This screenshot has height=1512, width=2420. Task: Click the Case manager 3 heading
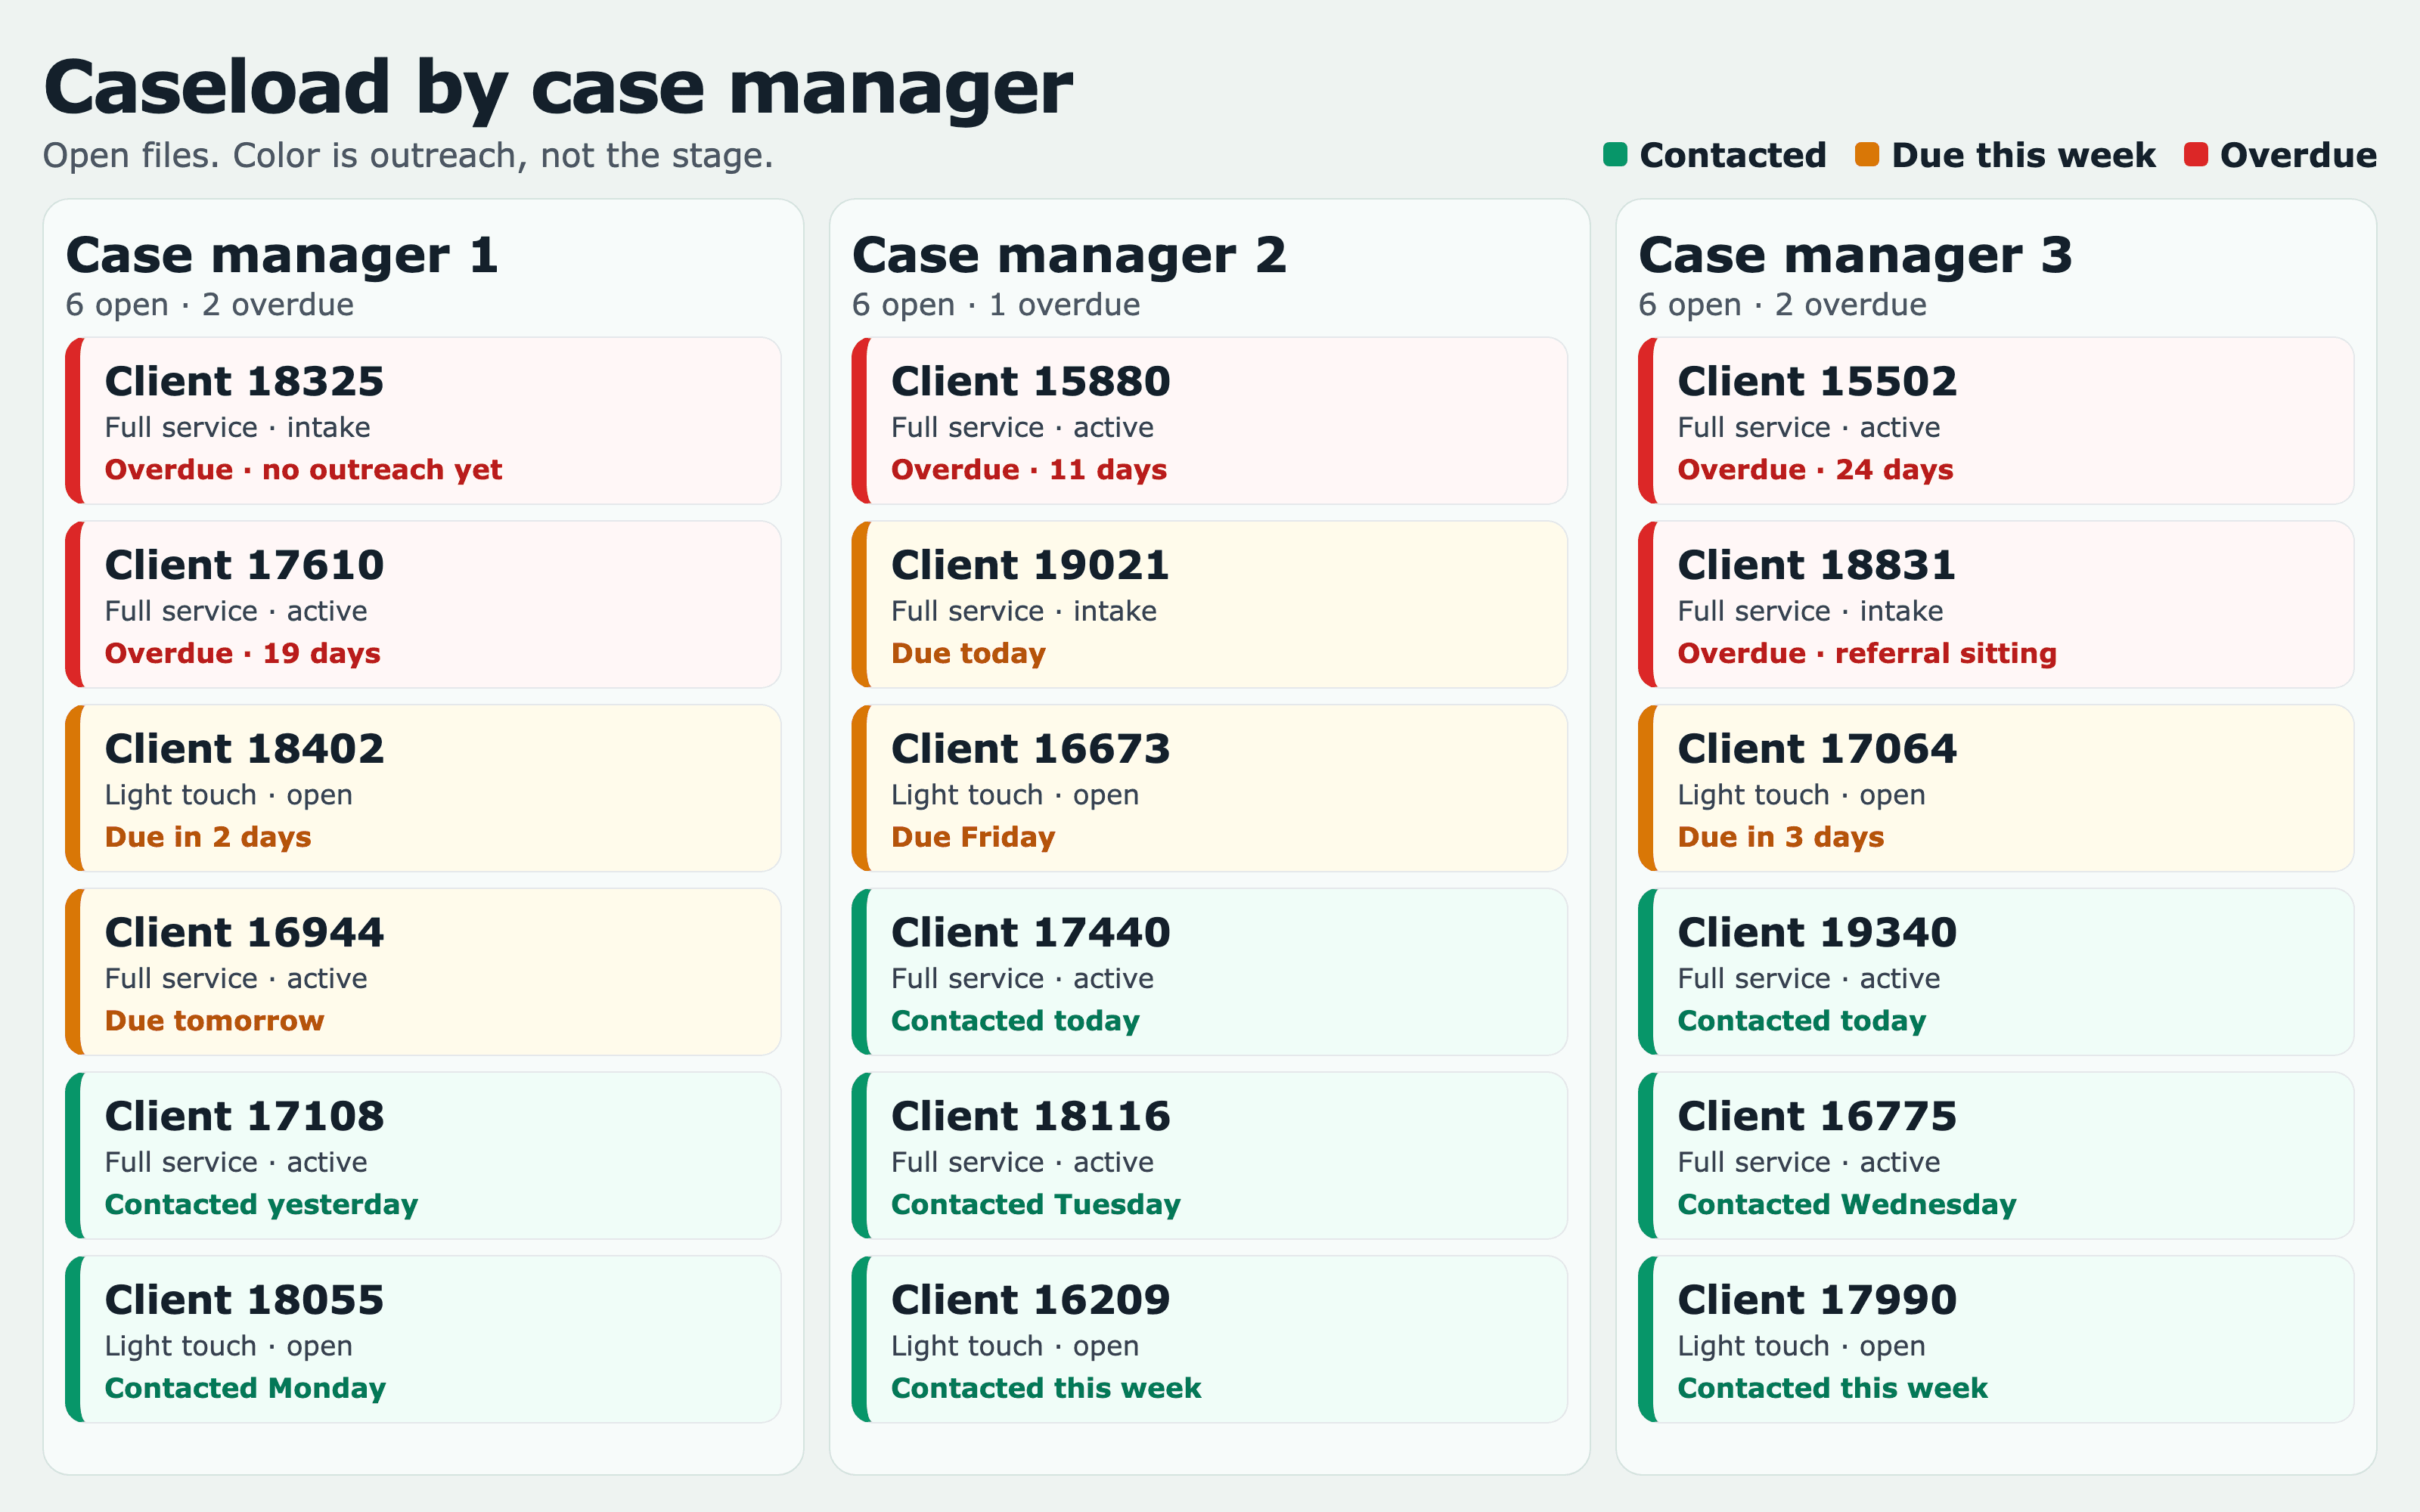(1855, 255)
